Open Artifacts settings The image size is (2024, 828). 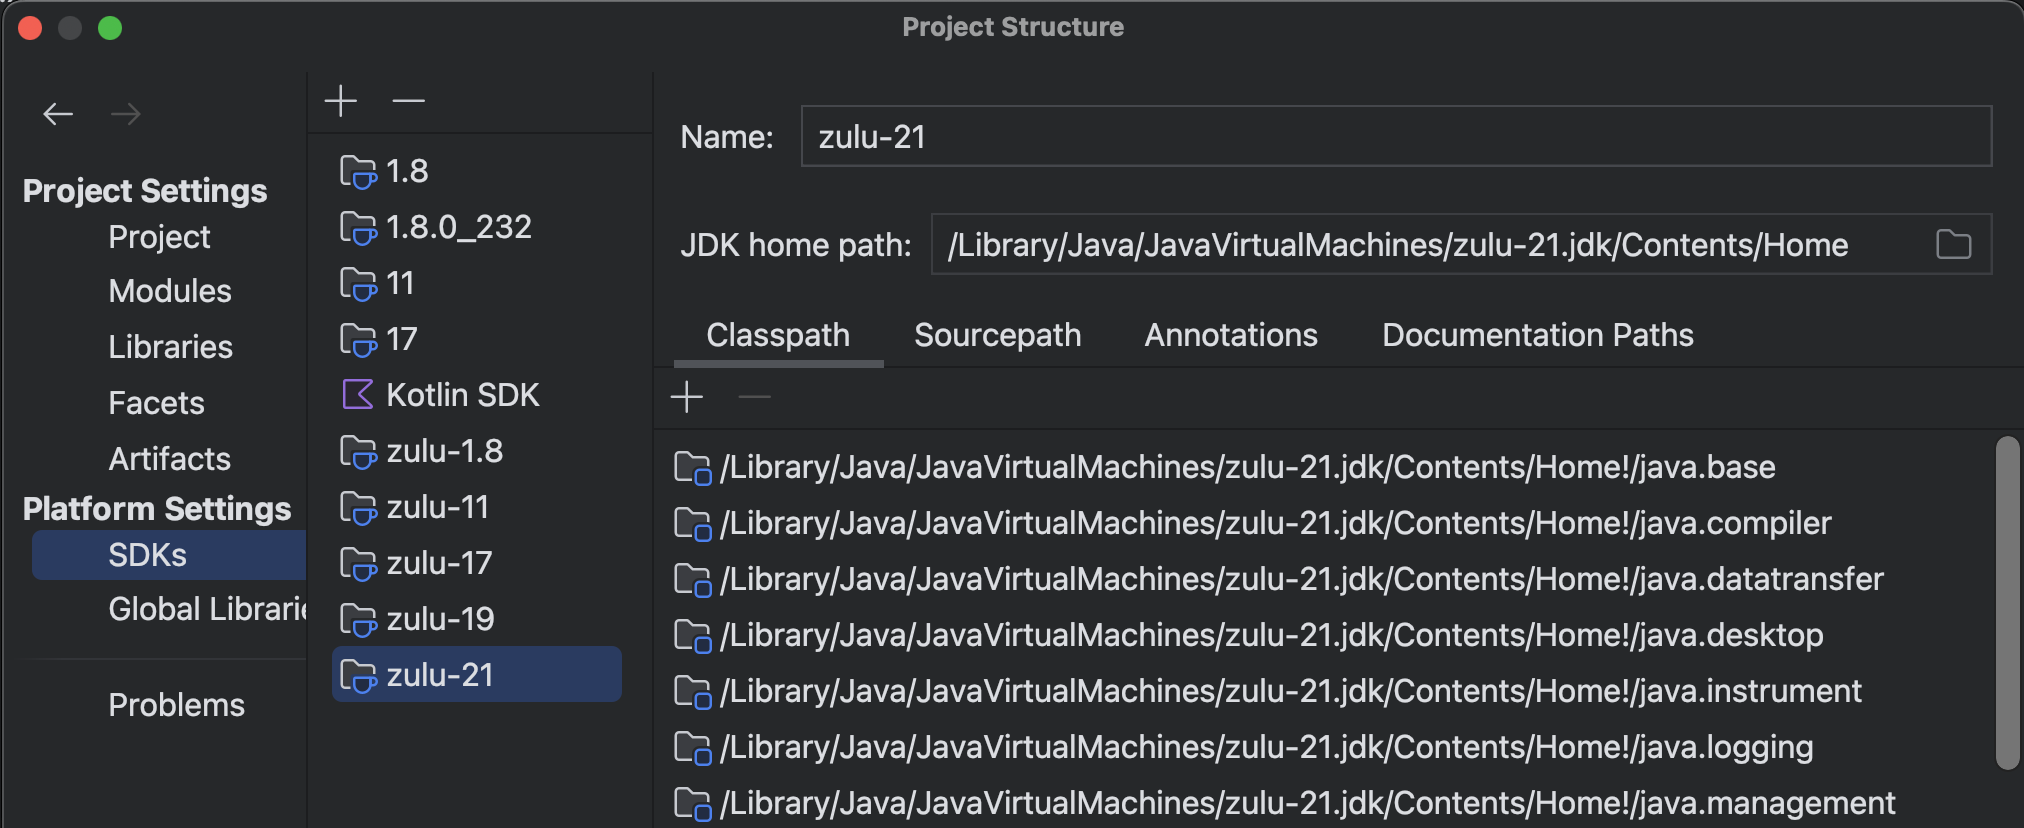[x=169, y=459]
